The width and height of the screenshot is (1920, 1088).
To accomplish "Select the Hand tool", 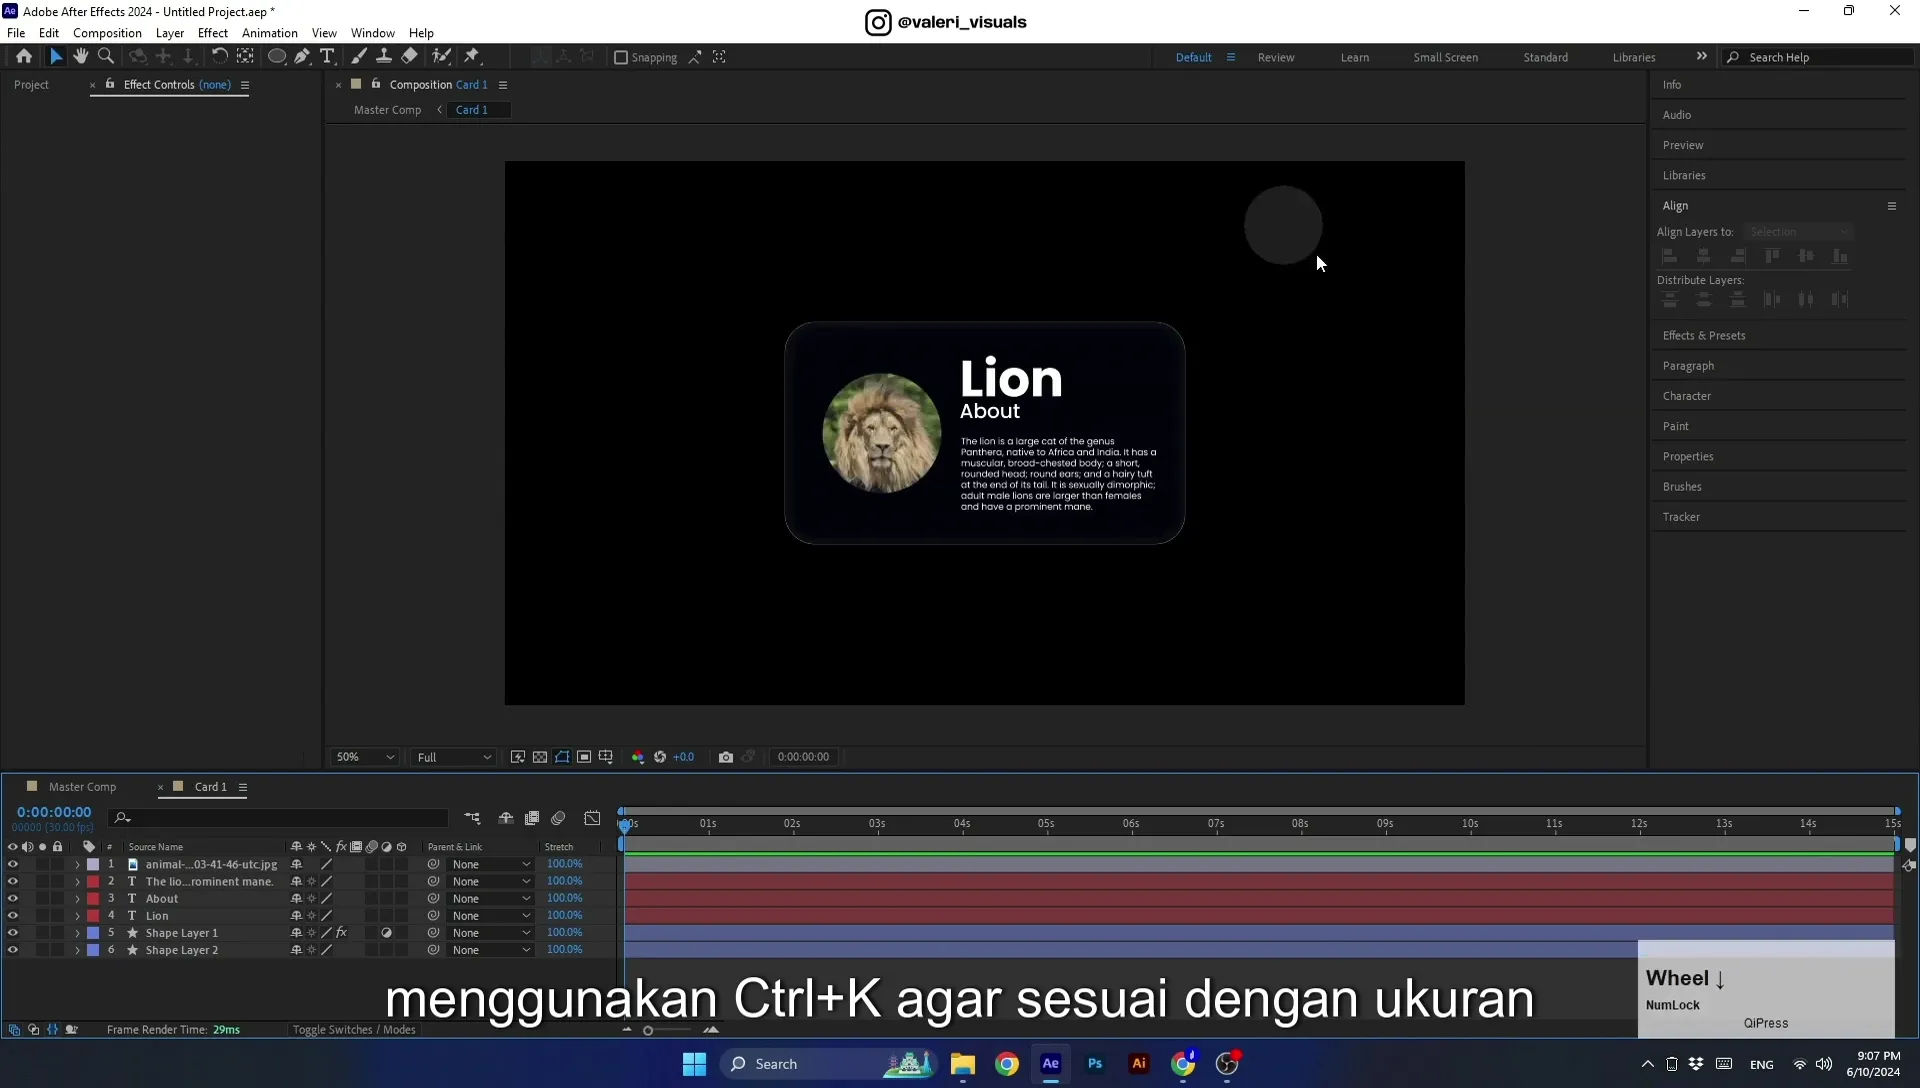I will [81, 57].
